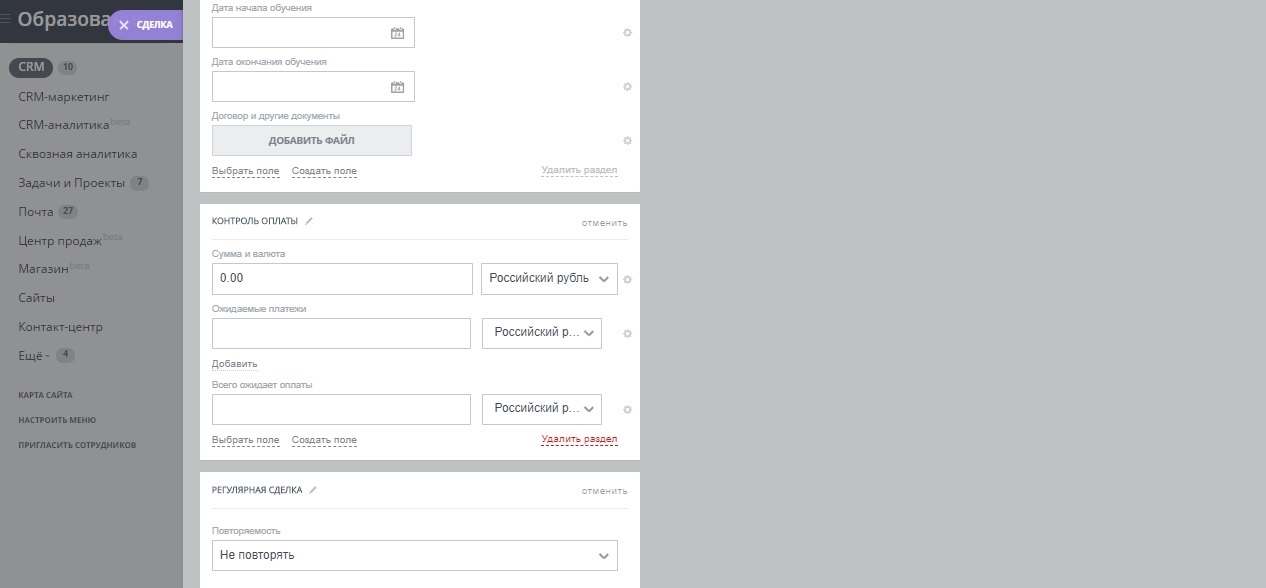
Task: Open gear settings for Сумма и валюта field
Action: click(x=627, y=280)
